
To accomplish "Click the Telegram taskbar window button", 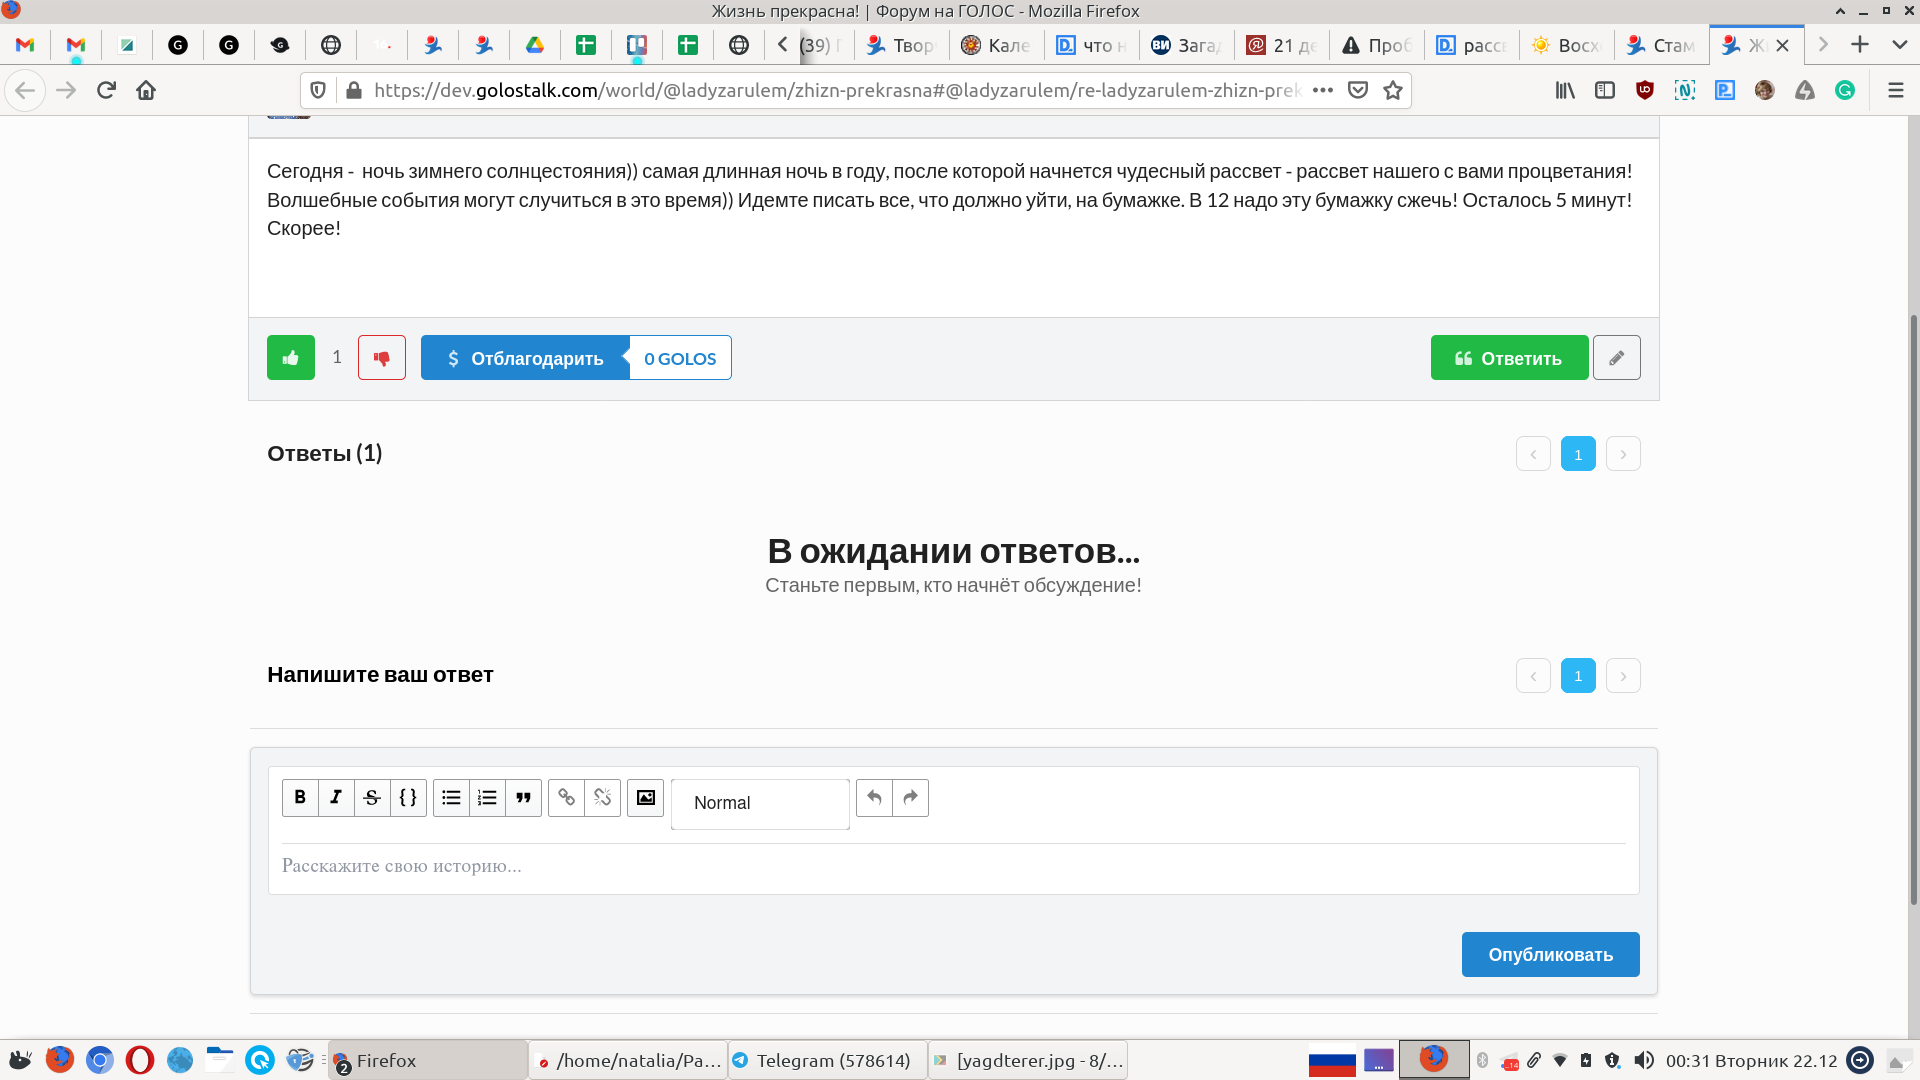I will pyautogui.click(x=826, y=1060).
